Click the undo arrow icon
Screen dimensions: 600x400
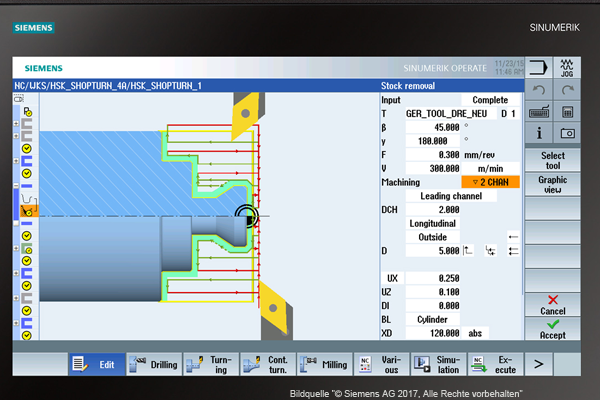538,91
